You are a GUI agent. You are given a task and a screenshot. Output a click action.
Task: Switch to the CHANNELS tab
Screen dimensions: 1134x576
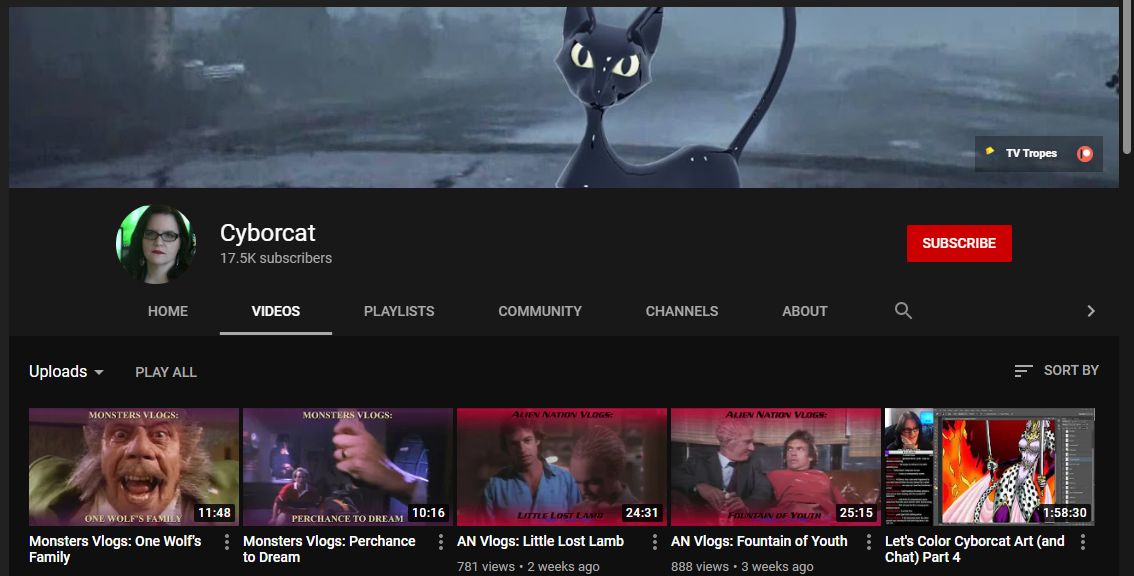tap(681, 311)
